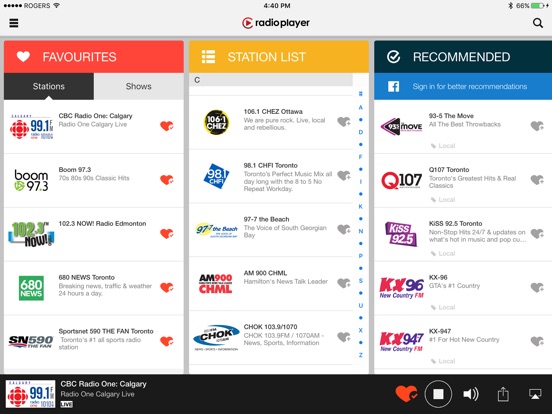Image resolution: width=552 pixels, height=414 pixels.
Task: Open the KiSS 92.5 logo
Action: (401, 234)
